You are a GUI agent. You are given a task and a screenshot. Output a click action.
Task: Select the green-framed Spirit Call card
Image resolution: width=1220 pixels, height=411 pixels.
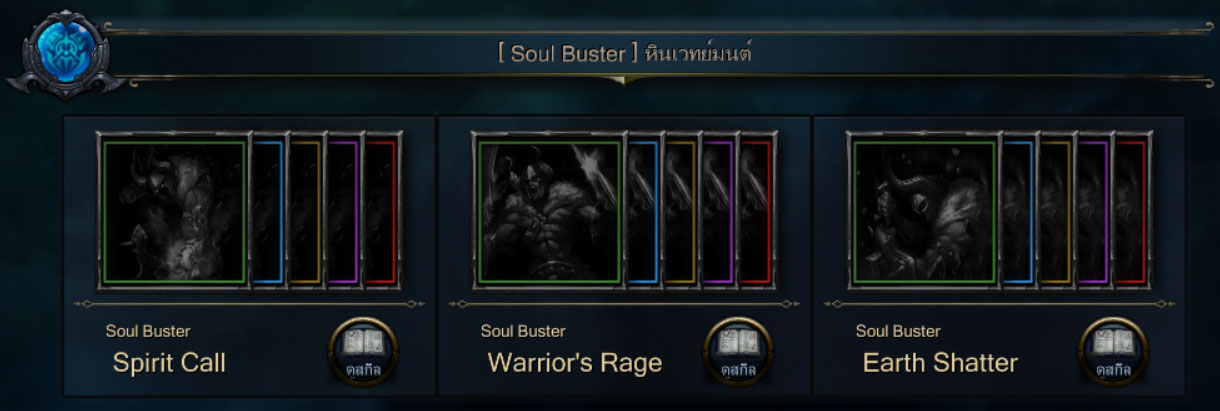click(x=174, y=212)
